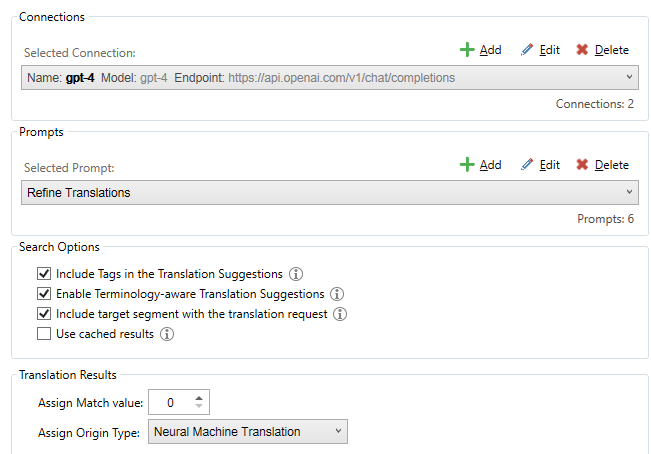The height and width of the screenshot is (454, 651).
Task: Decrease the Assign Match value with down arrow
Action: click(200, 408)
